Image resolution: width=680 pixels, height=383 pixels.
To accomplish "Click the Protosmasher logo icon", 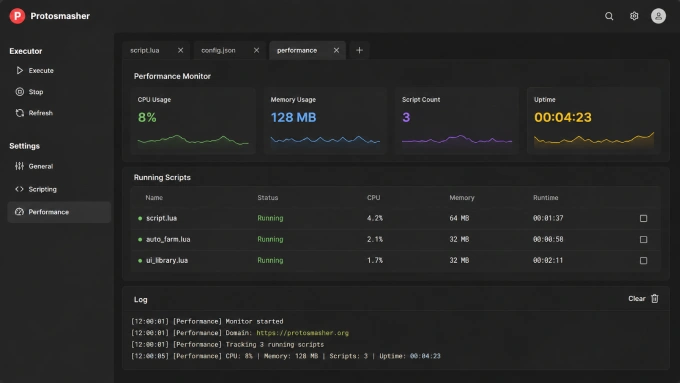I will (x=17, y=16).
